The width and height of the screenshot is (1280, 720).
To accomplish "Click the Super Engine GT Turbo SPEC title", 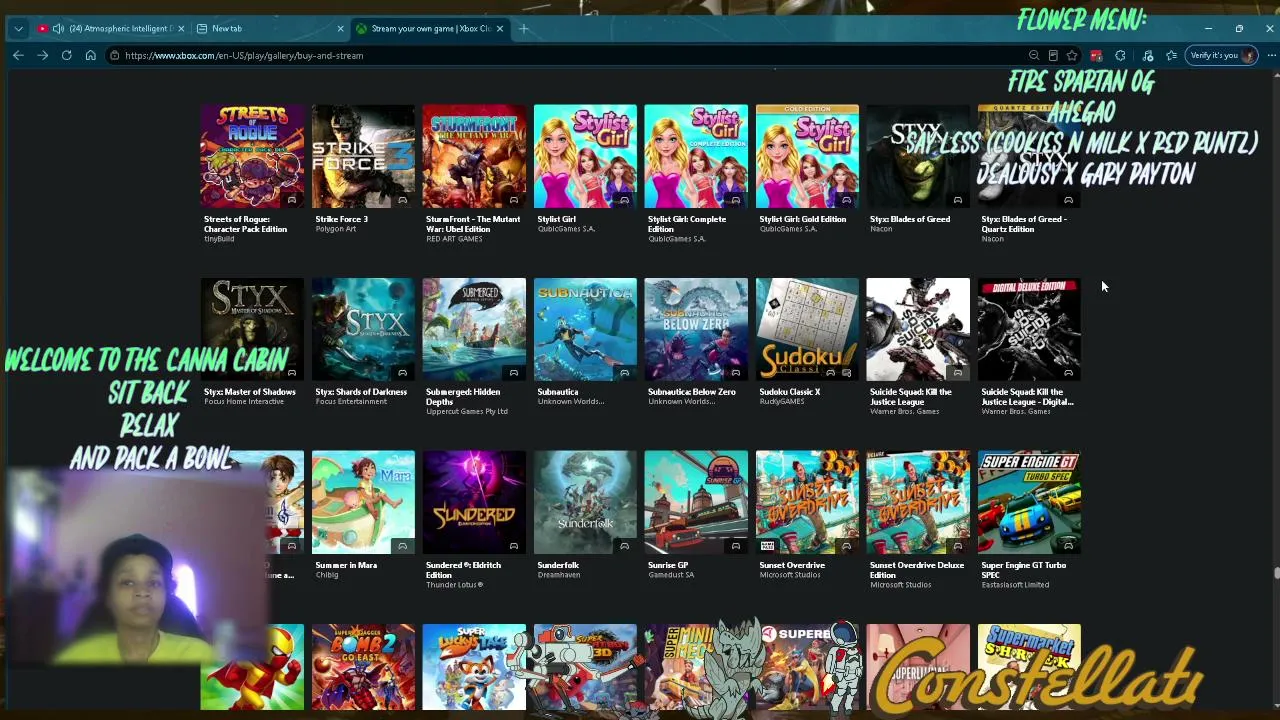I will pos(1024,570).
